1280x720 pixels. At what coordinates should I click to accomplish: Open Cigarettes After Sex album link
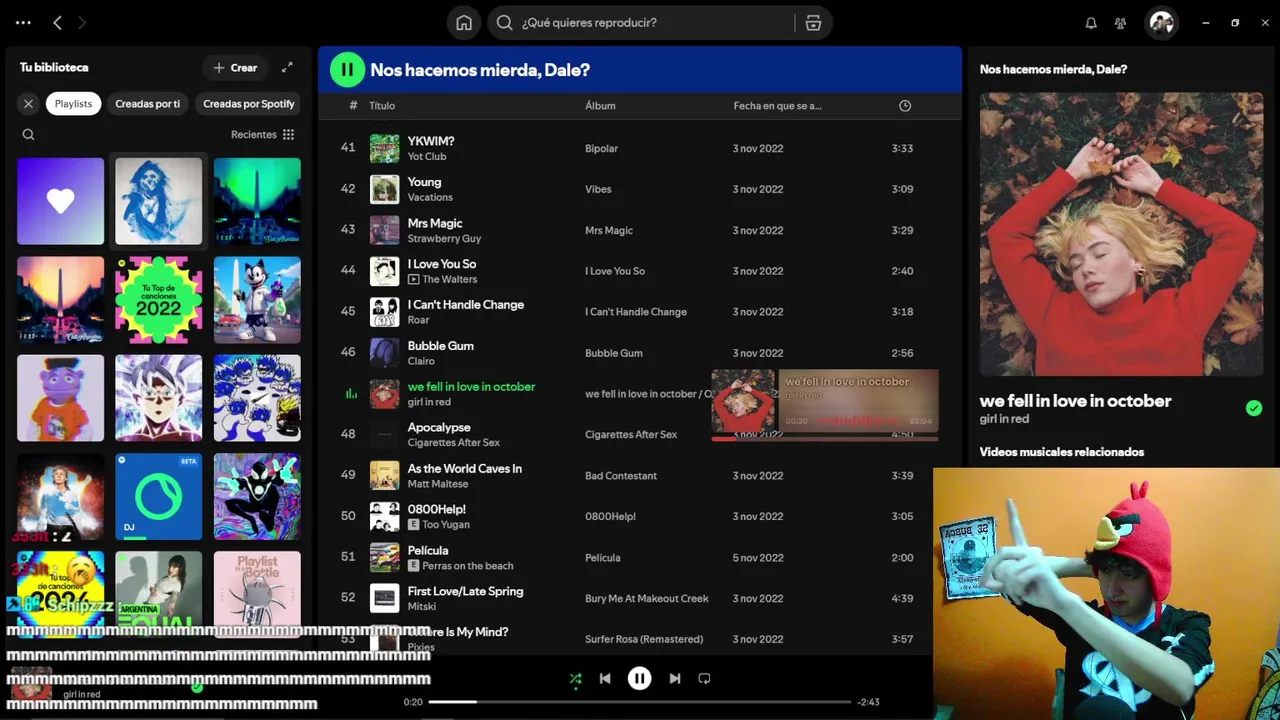[x=631, y=435]
